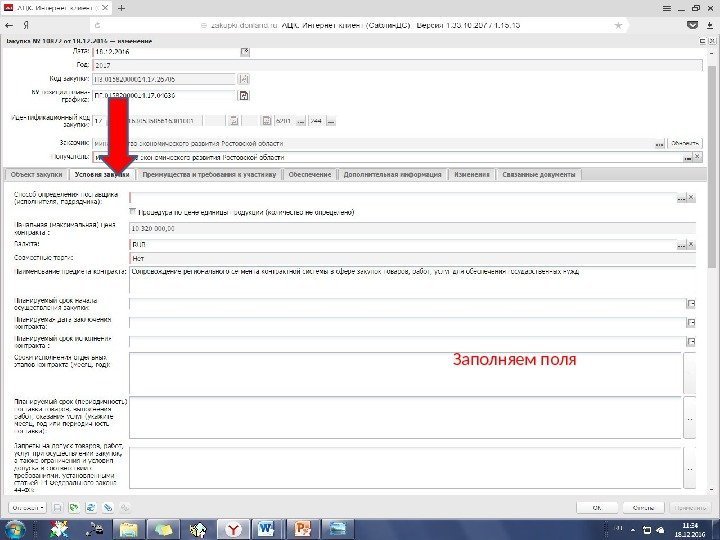Click the vertical scrollbar of the form
Screen dimensions: 720x540
(712, 167)
